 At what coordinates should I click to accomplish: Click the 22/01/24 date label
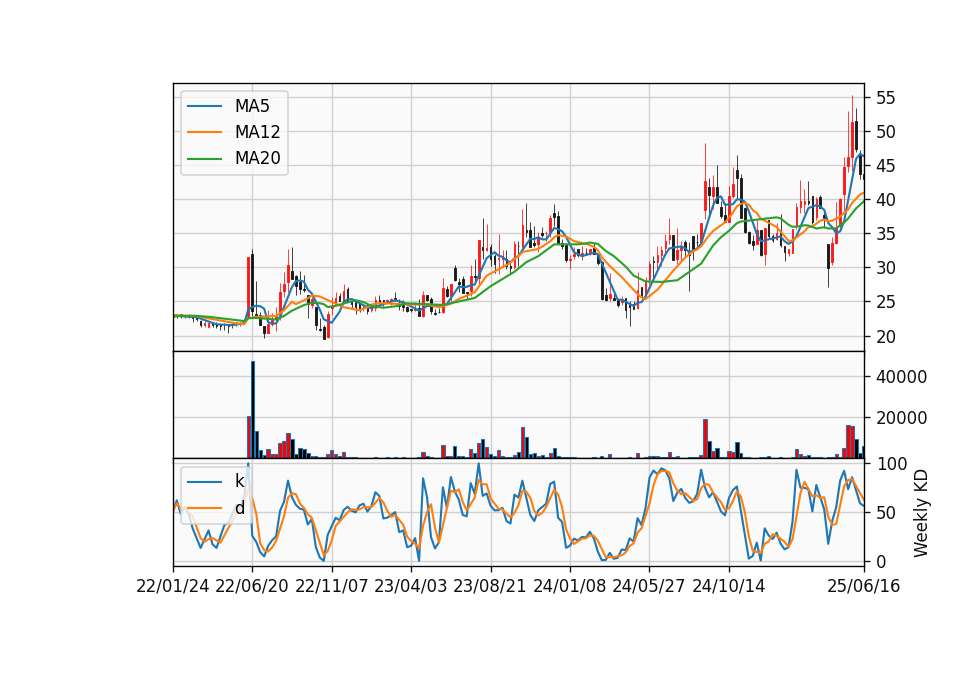pos(173,587)
